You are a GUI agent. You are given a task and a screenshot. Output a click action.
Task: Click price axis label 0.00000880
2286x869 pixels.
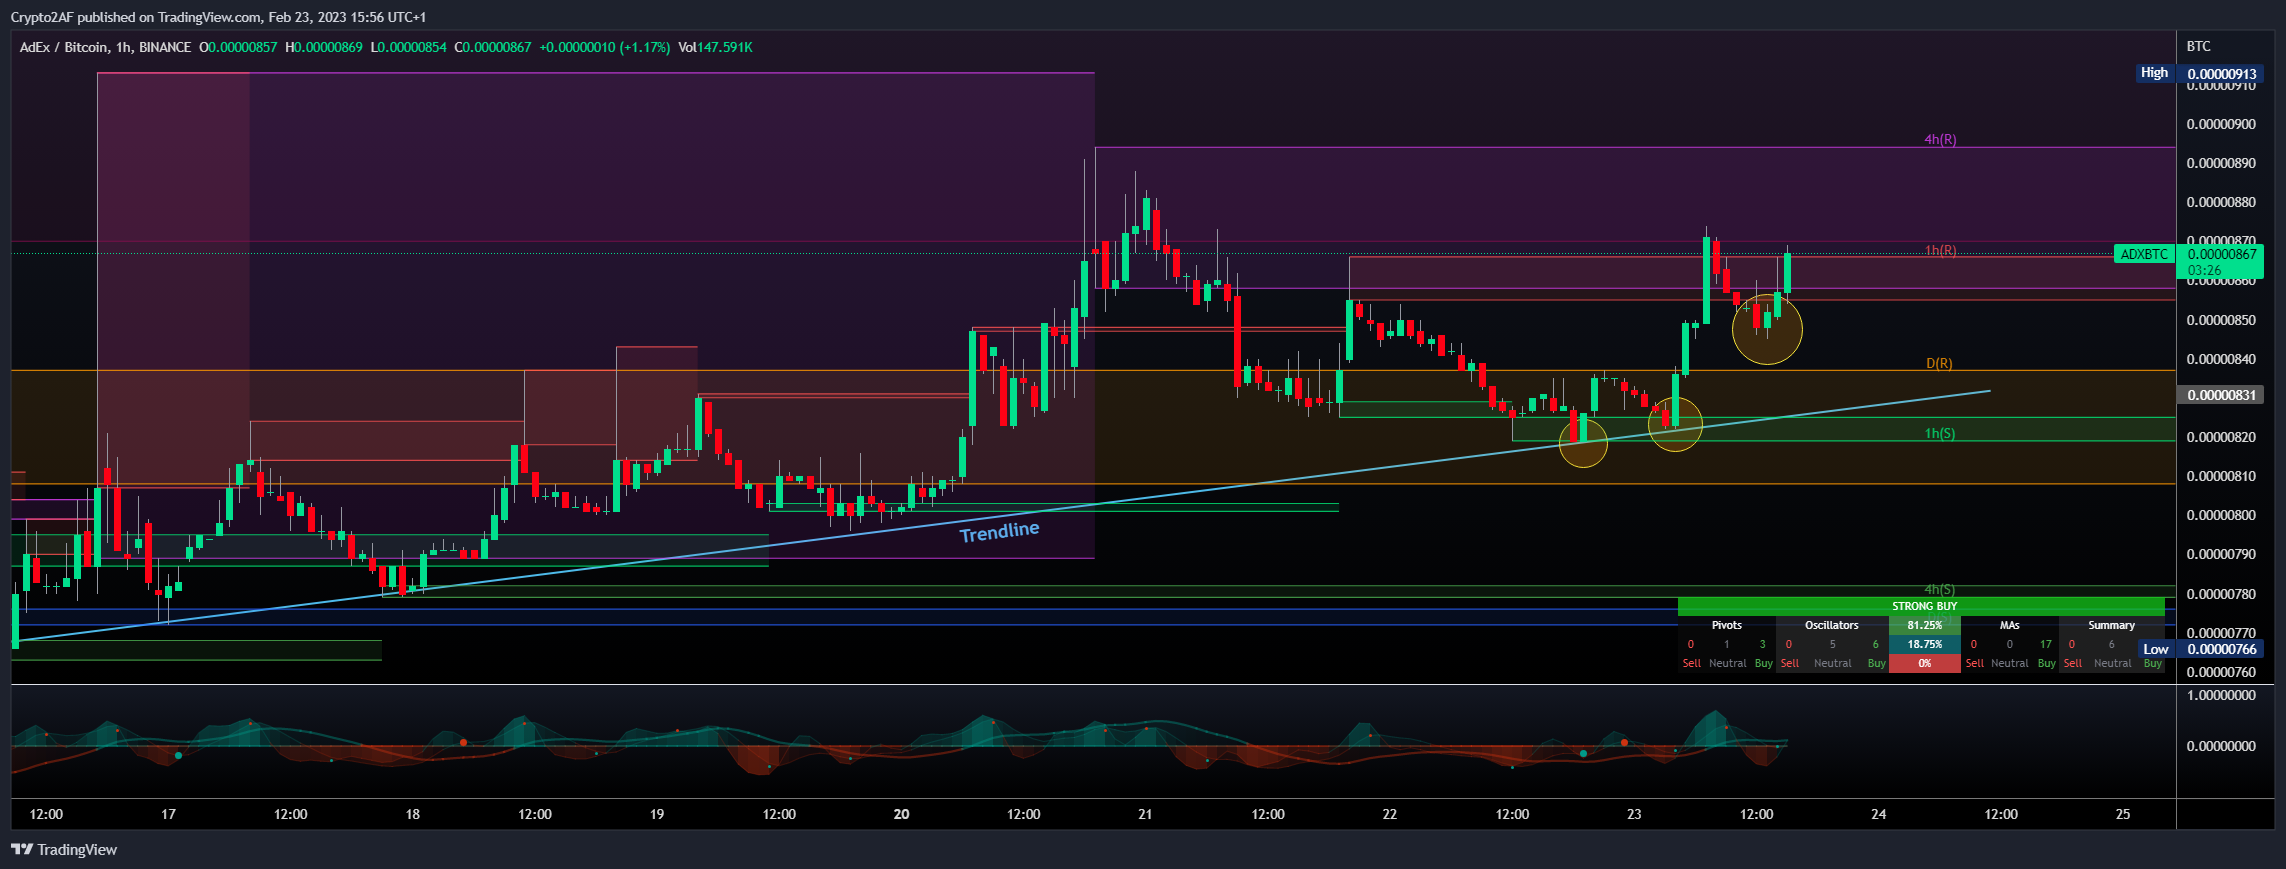click(2219, 202)
